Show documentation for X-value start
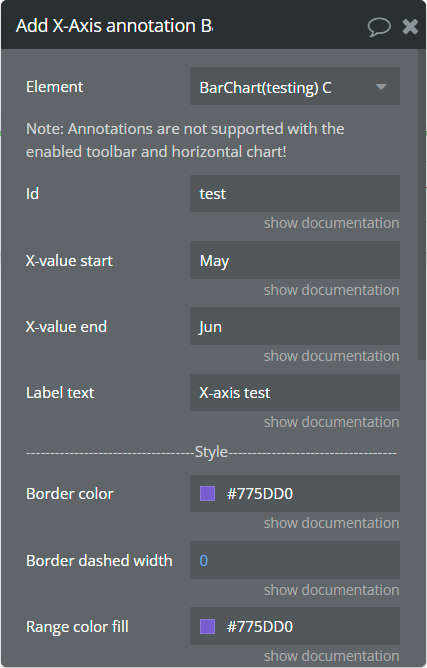 (332, 290)
